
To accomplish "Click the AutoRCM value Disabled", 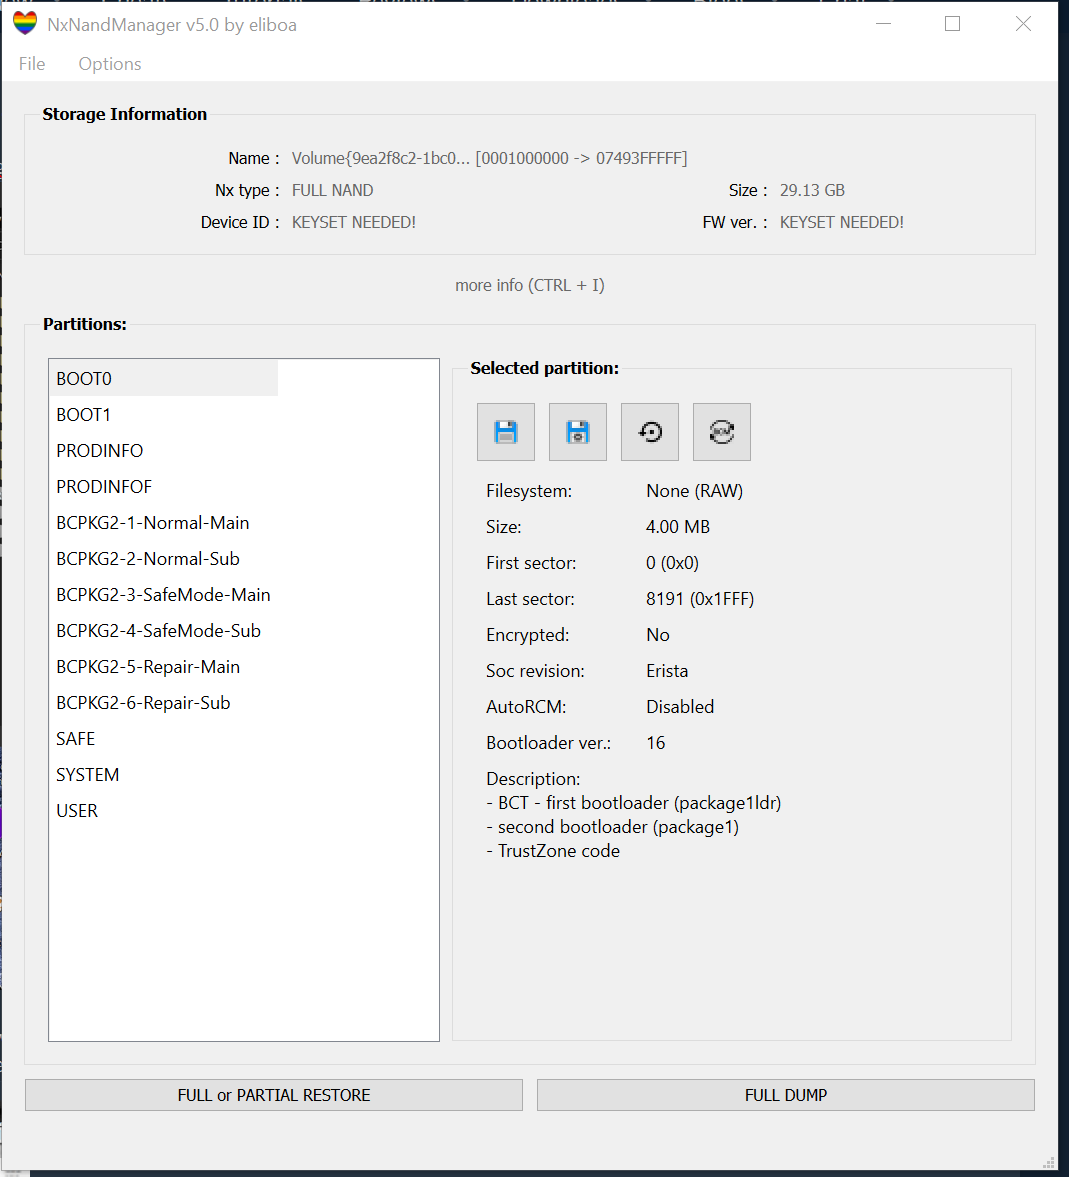I will point(680,707).
